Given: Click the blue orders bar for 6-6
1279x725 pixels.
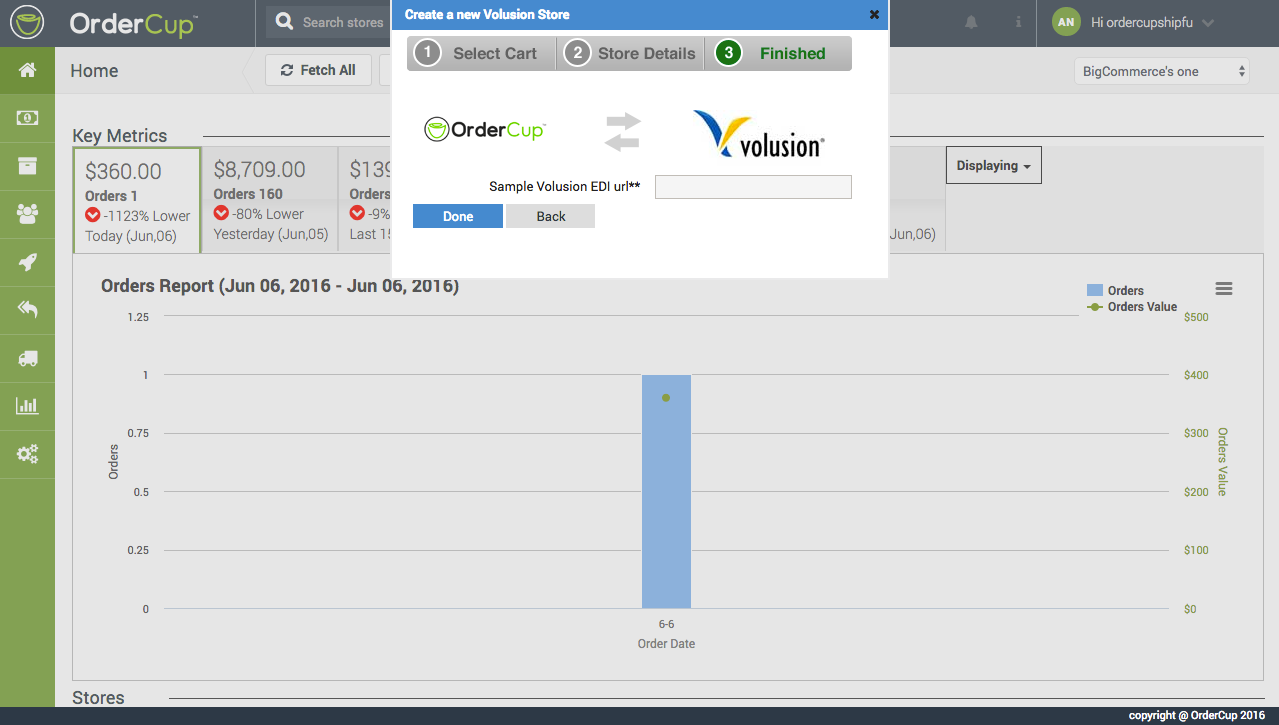Looking at the screenshot, I should (x=666, y=491).
